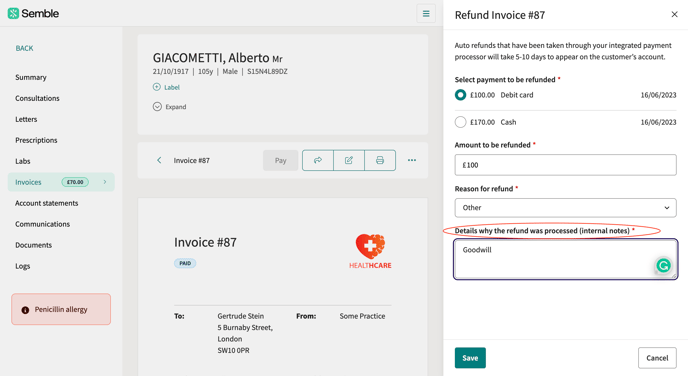Click the share invoice arrow icon
This screenshot has height=376, width=688.
point(318,160)
